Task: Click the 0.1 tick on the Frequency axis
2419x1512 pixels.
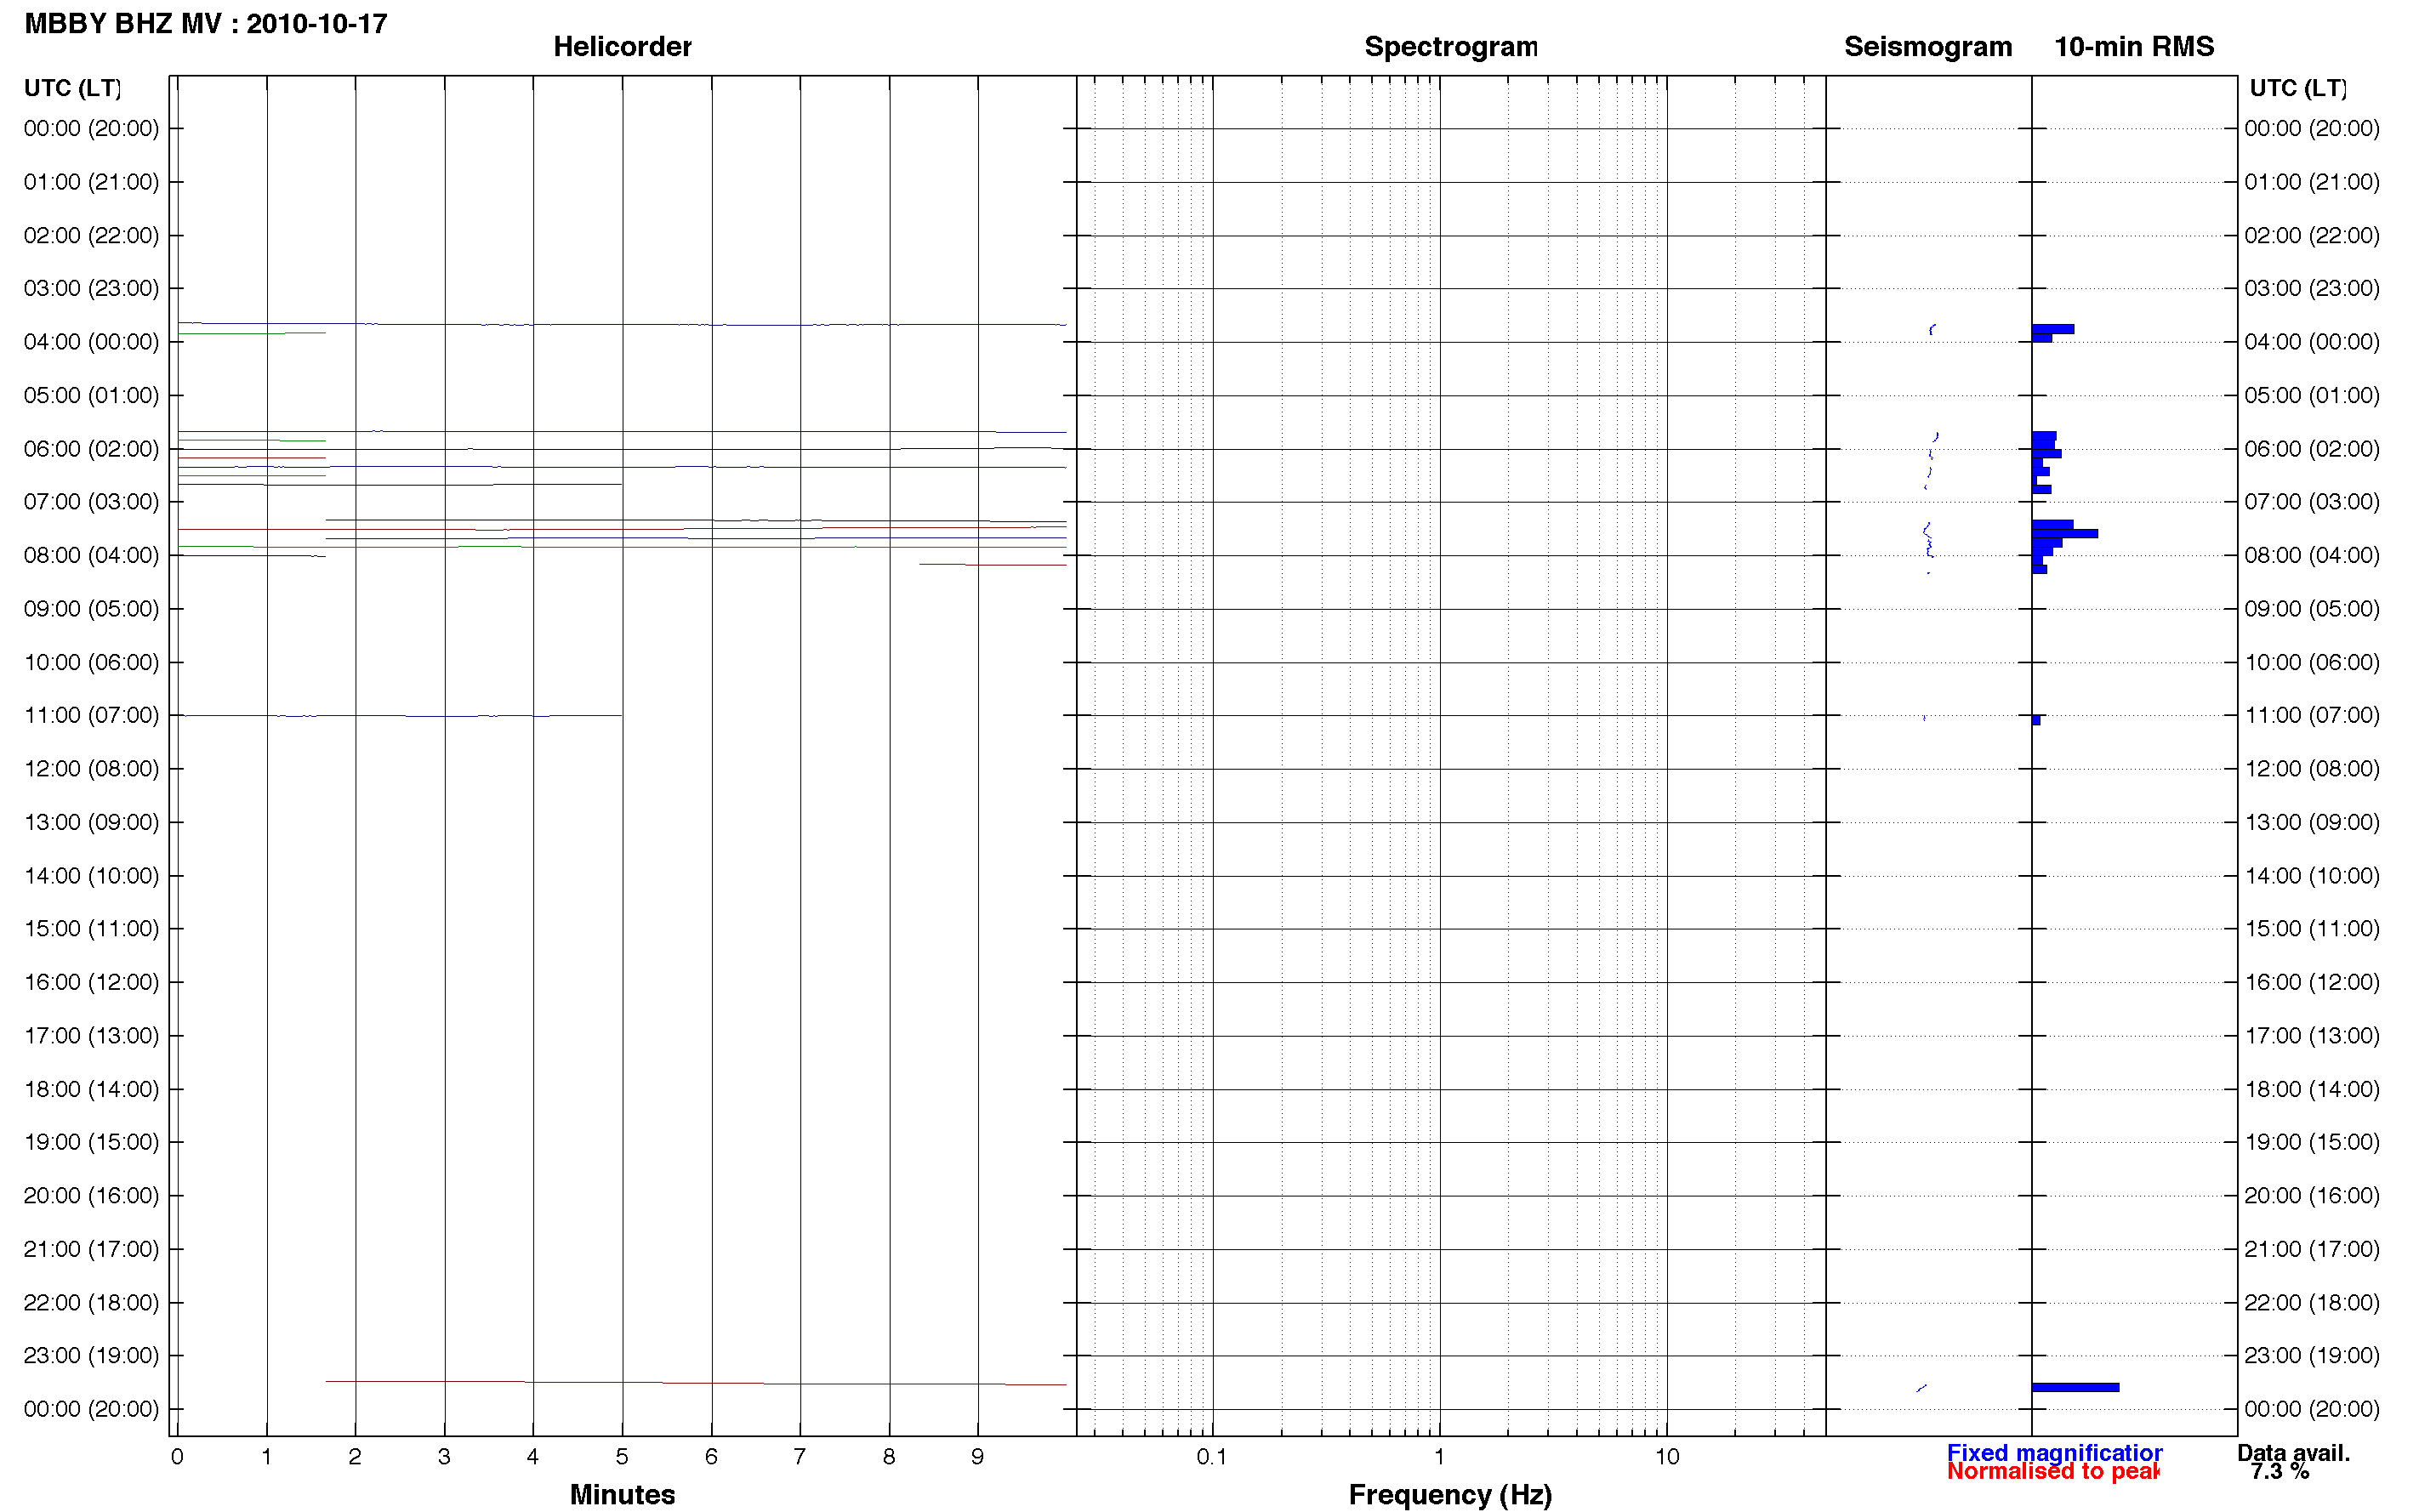Action: coord(1212,1457)
